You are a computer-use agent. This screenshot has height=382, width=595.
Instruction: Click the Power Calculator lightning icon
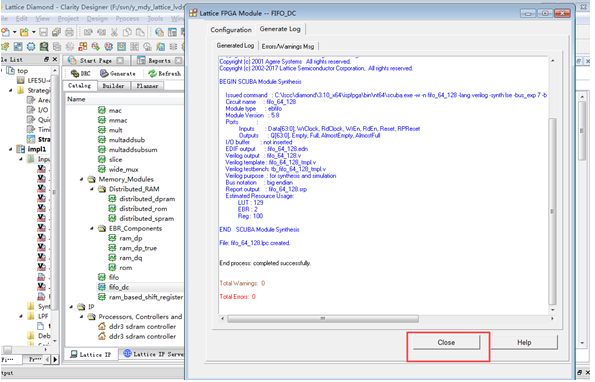coord(160,47)
